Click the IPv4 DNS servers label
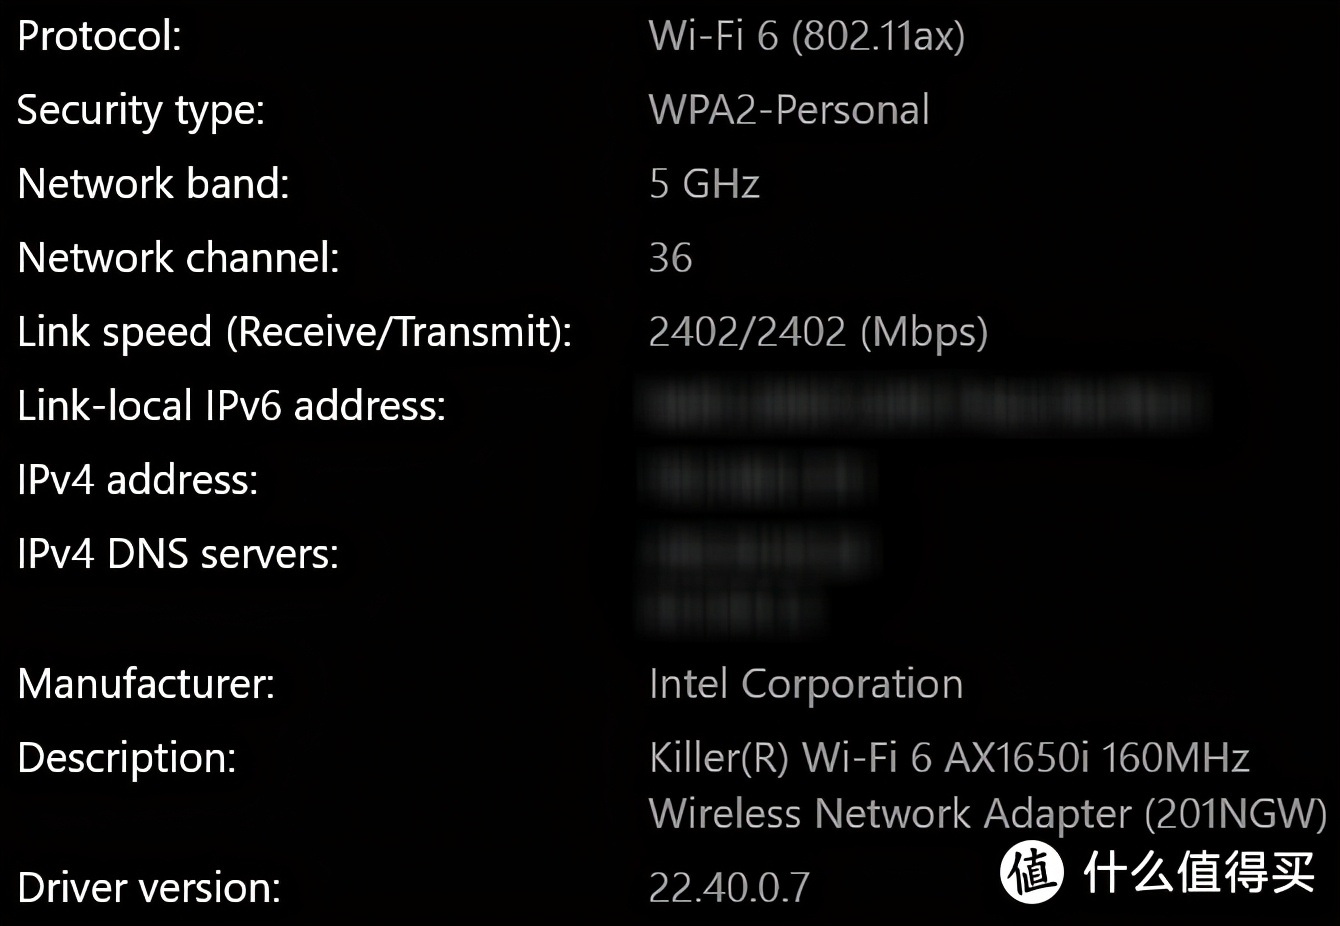Viewport: 1340px width, 926px height. [x=178, y=553]
